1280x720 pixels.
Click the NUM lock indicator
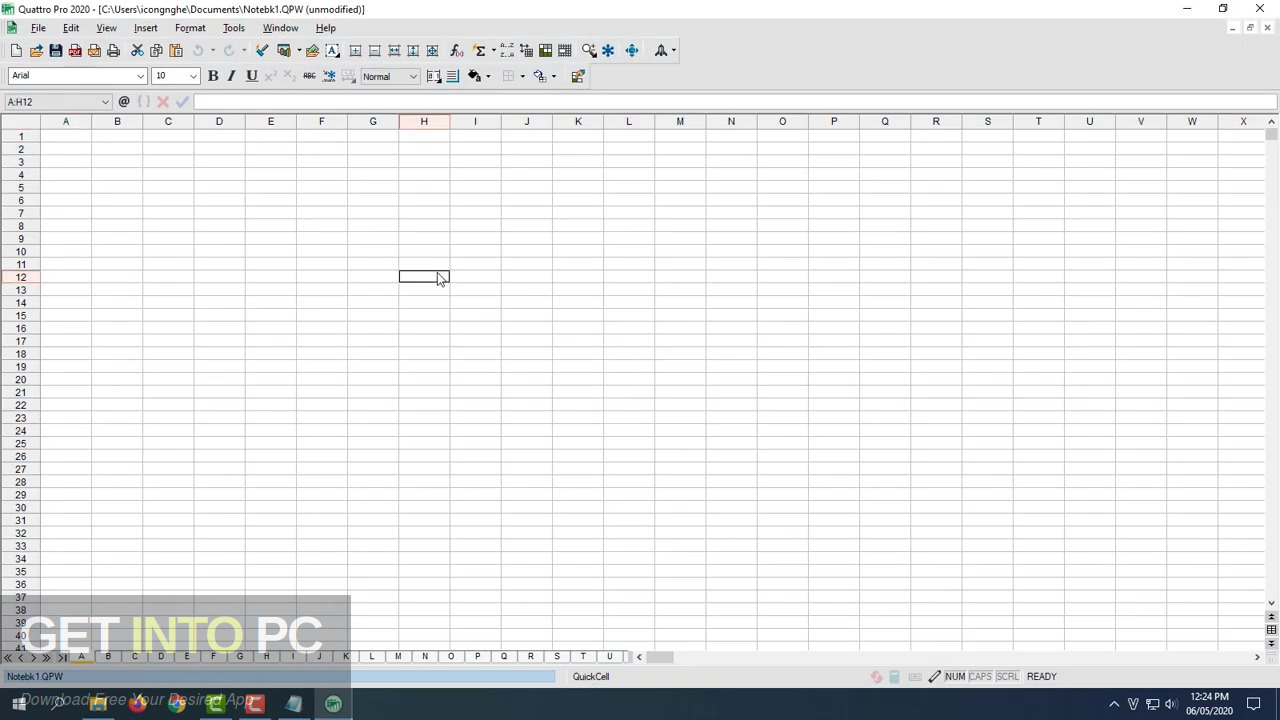955,677
